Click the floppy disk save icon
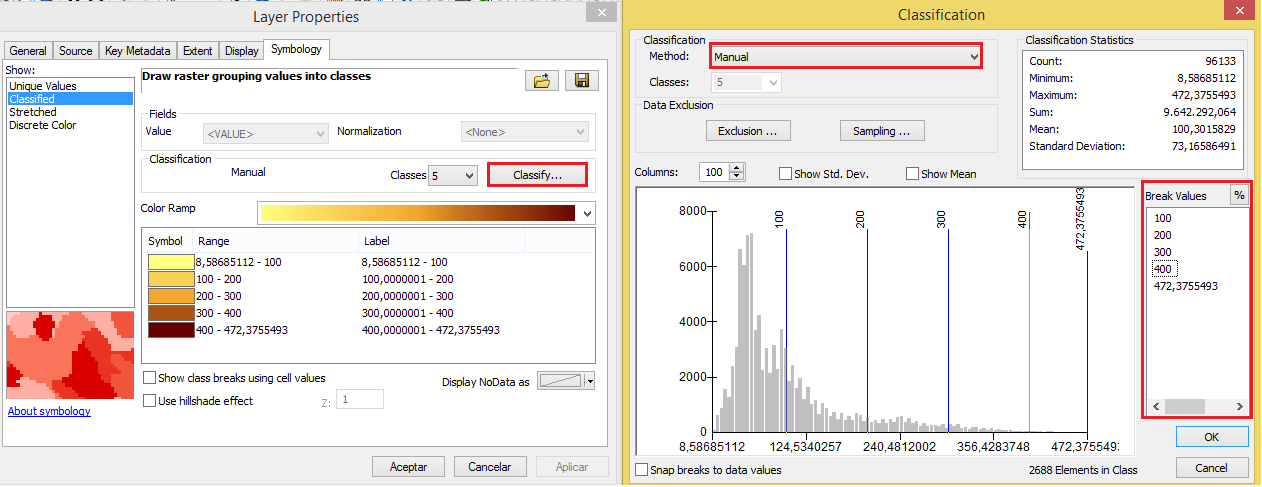The width and height of the screenshot is (1262, 487). coord(581,81)
